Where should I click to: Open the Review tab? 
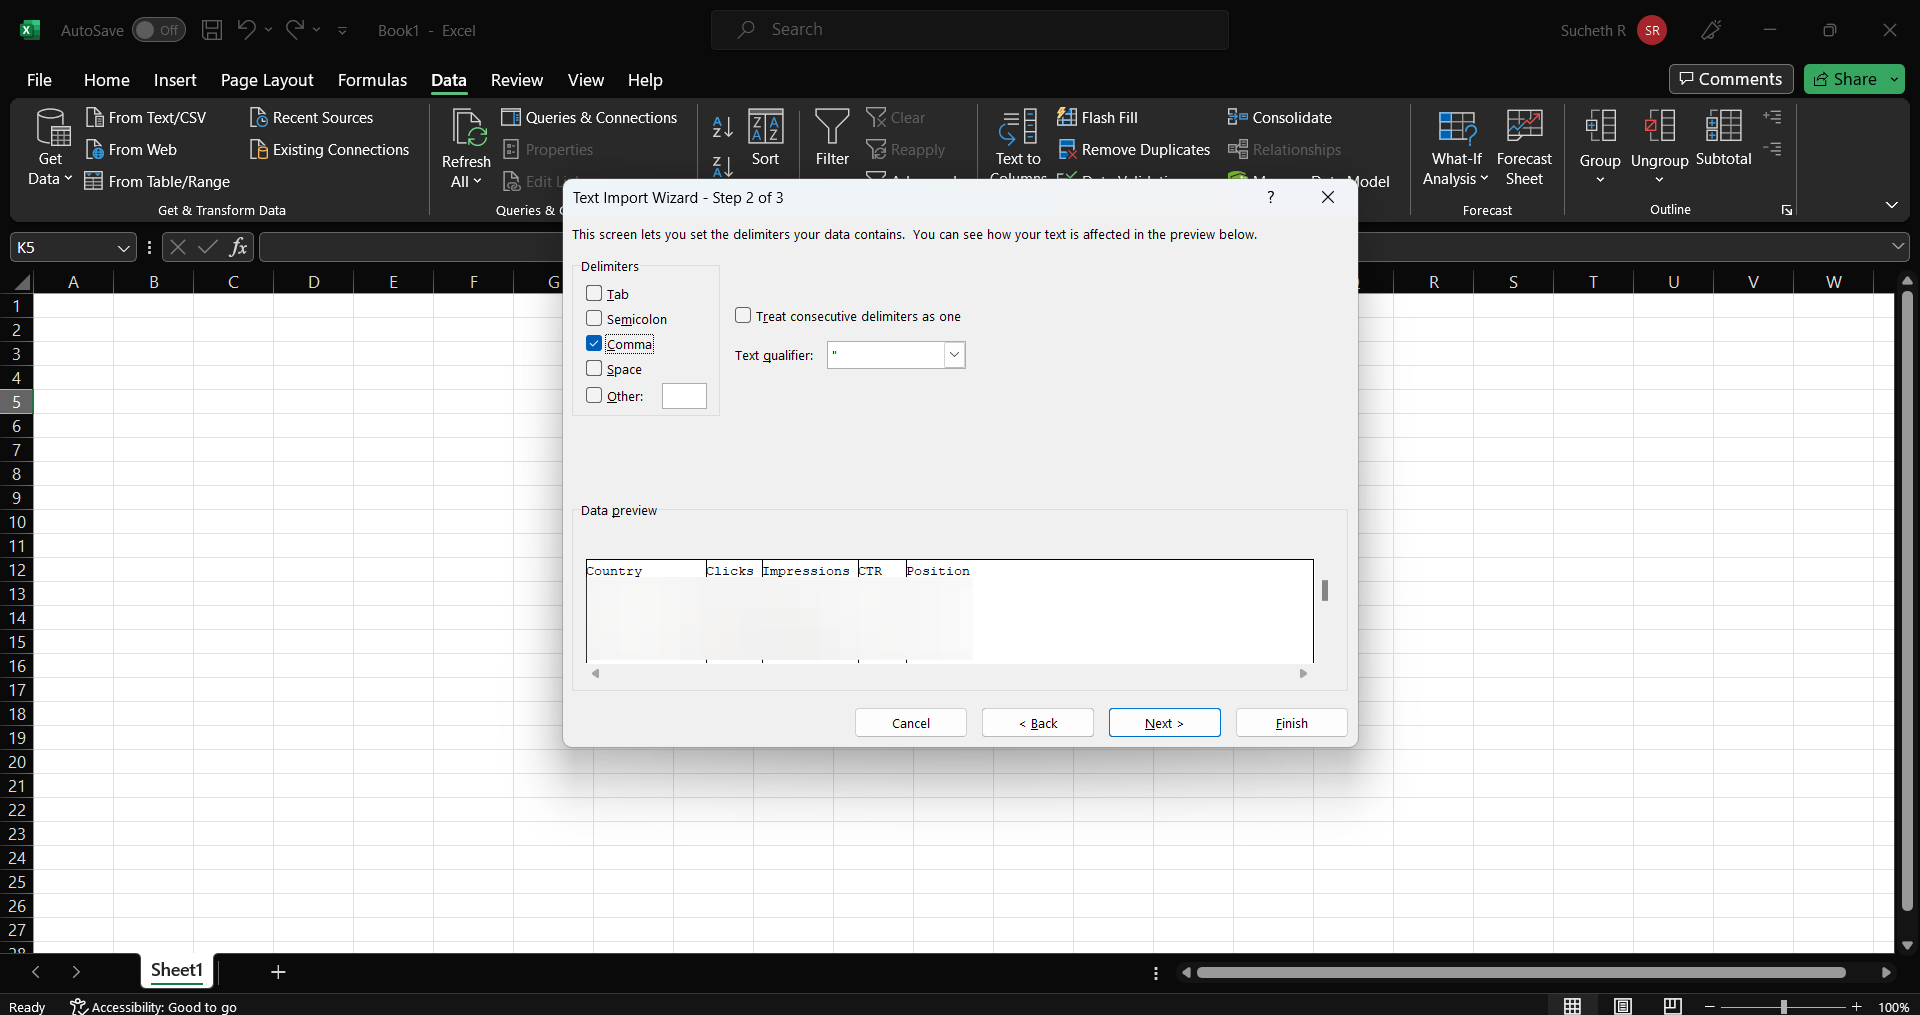[516, 80]
